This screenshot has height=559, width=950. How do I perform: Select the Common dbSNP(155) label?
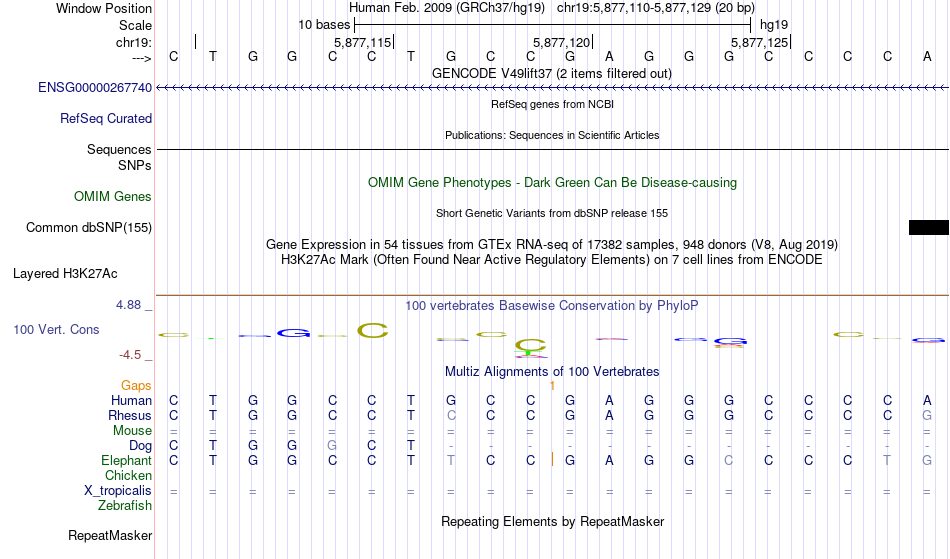(89, 228)
